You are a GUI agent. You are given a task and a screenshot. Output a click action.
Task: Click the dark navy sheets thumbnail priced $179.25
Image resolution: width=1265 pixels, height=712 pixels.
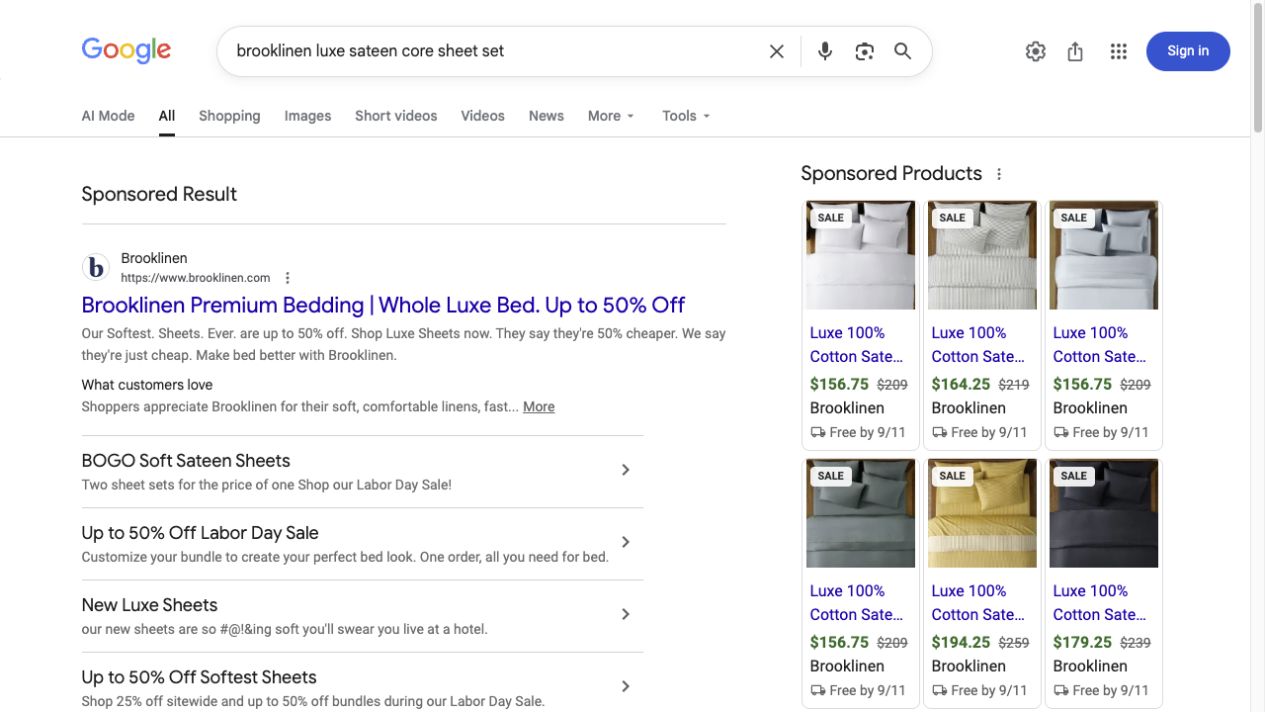tap(1103, 513)
